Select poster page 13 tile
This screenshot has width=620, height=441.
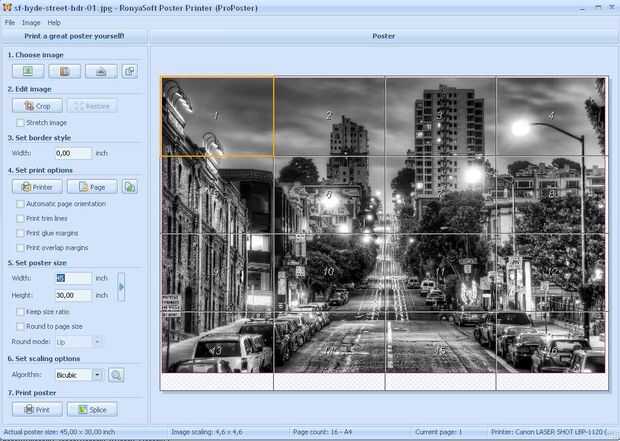click(x=217, y=351)
